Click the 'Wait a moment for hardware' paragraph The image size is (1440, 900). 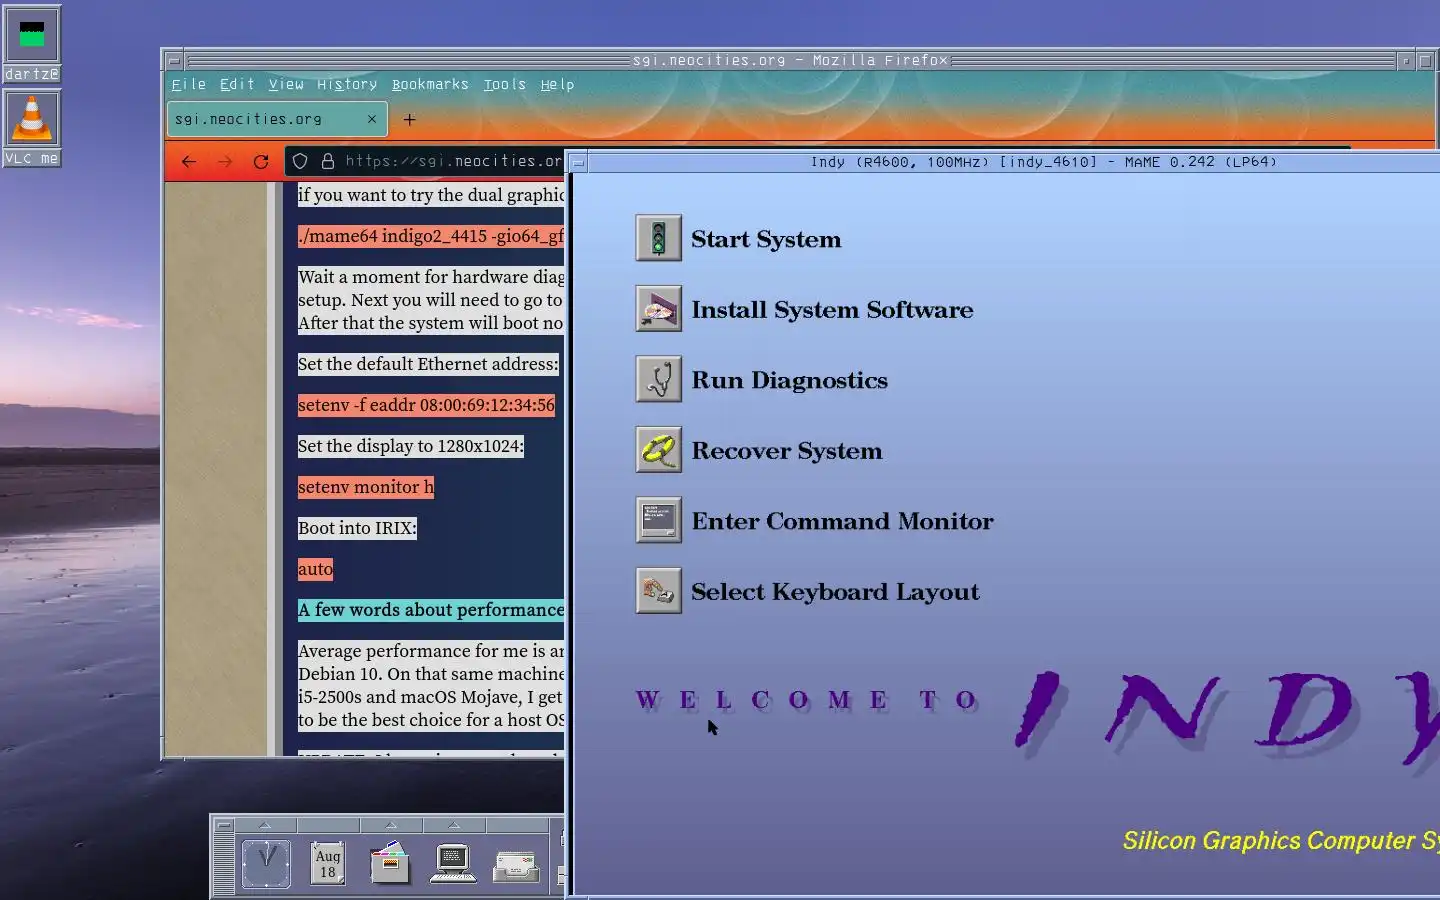click(431, 300)
